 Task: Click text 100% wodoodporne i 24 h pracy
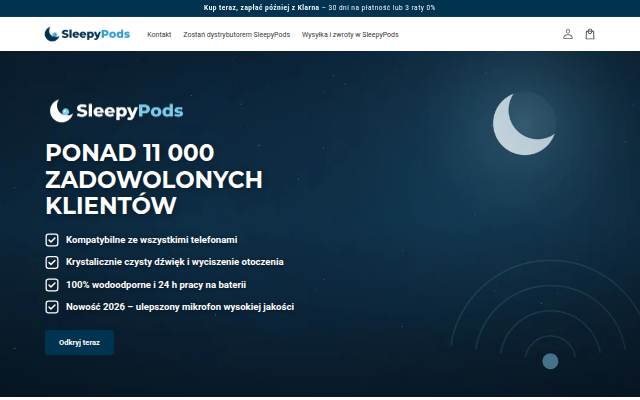click(x=156, y=285)
